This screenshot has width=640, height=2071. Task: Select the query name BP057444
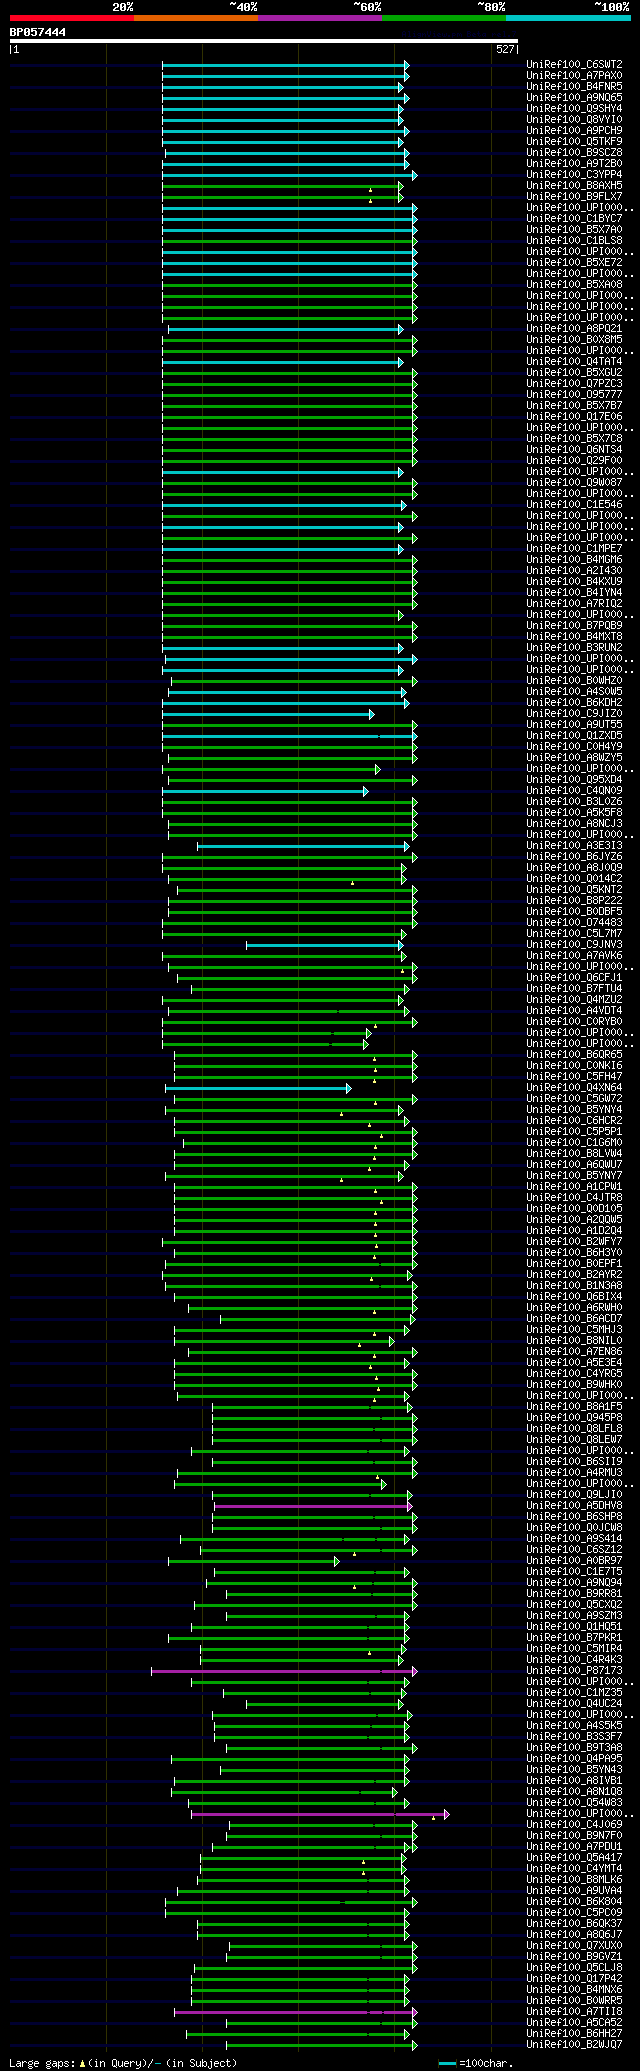pos(38,32)
